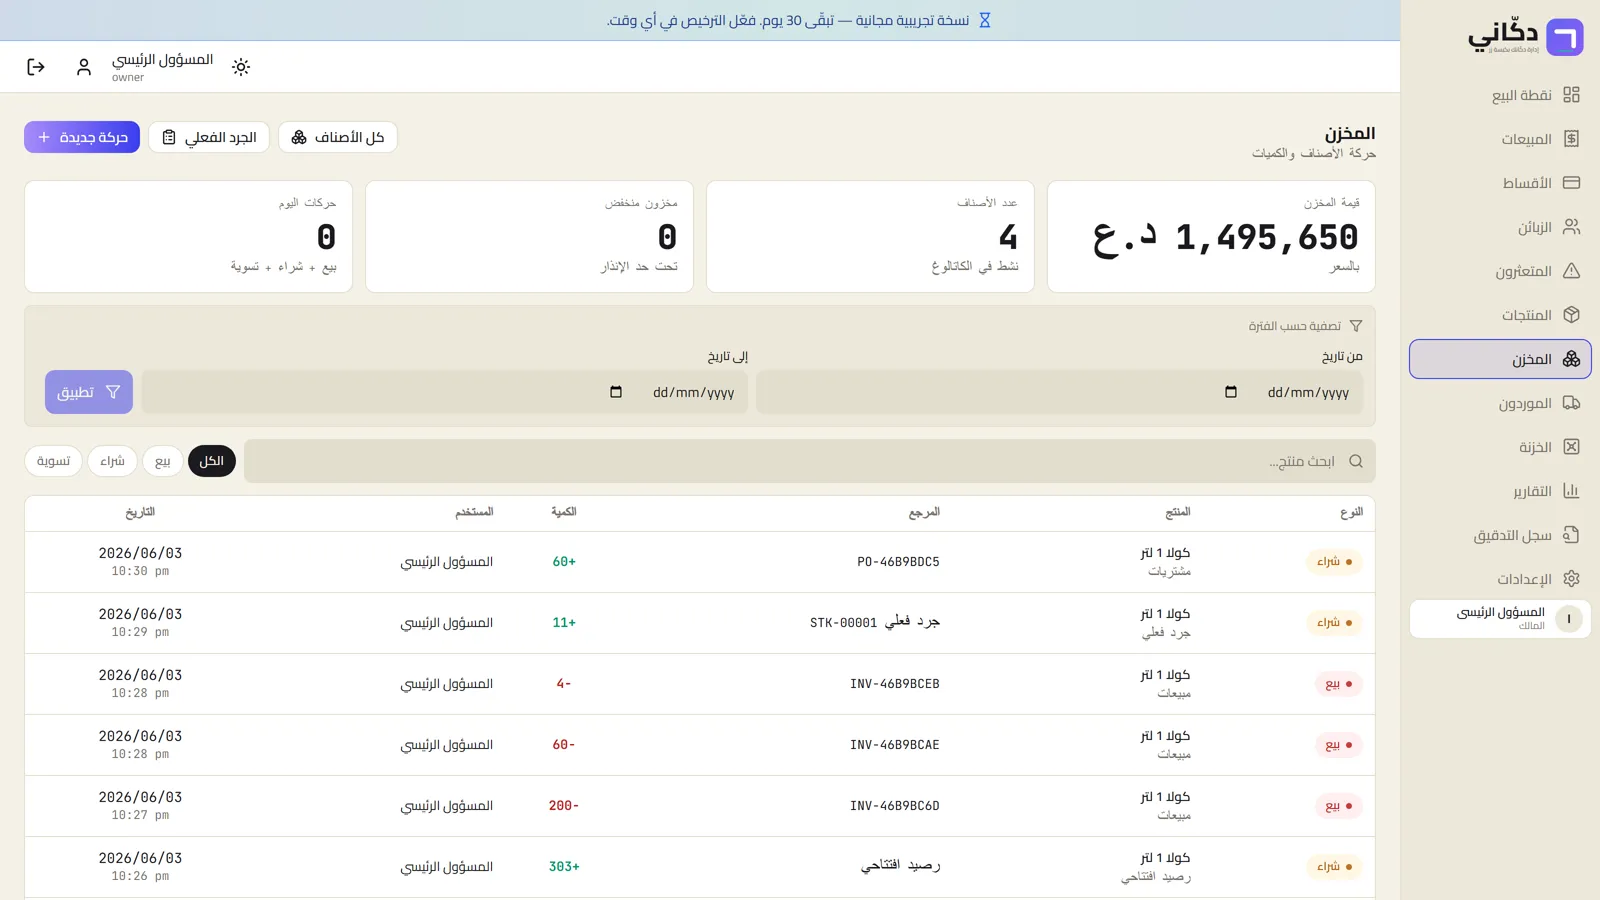Select the بيع filter pill
Image resolution: width=1600 pixels, height=900 pixels.
click(163, 461)
